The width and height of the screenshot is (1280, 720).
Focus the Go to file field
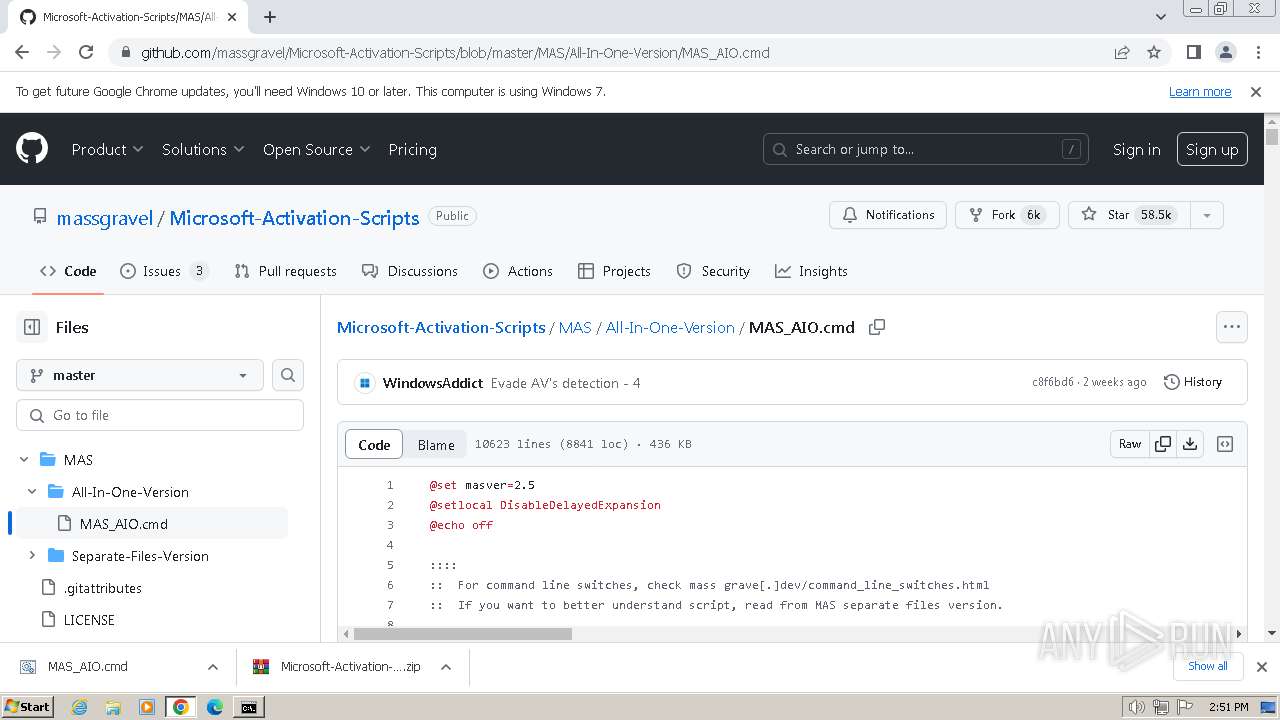[x=160, y=415]
